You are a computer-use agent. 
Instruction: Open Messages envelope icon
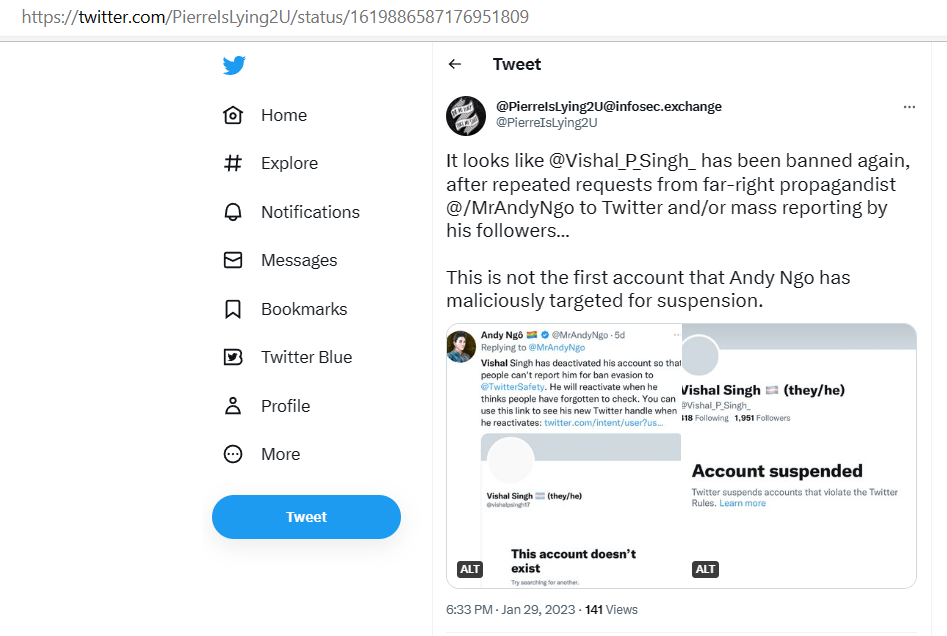[233, 260]
